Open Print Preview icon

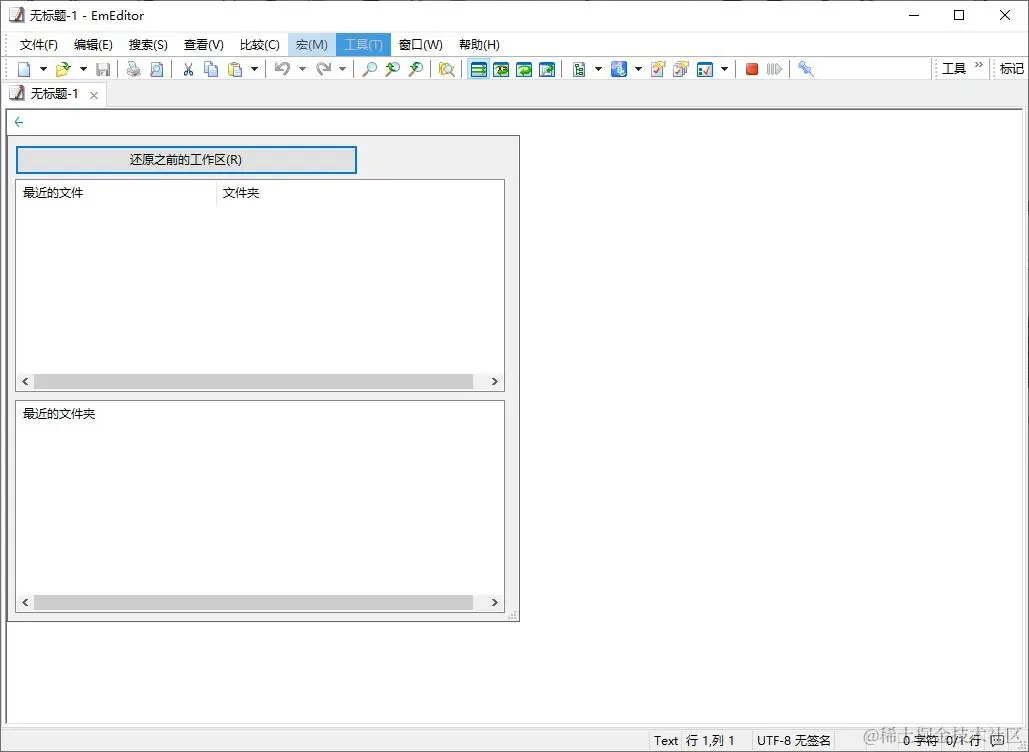click(x=157, y=69)
